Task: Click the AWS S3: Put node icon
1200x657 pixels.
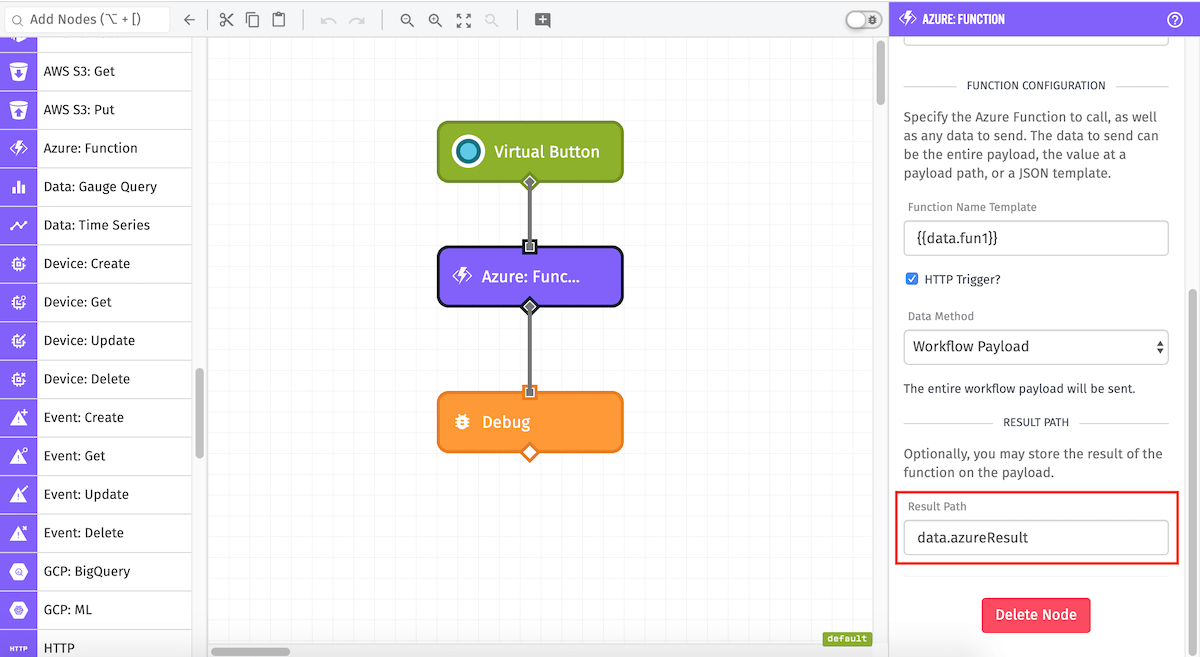Action: (x=18, y=110)
